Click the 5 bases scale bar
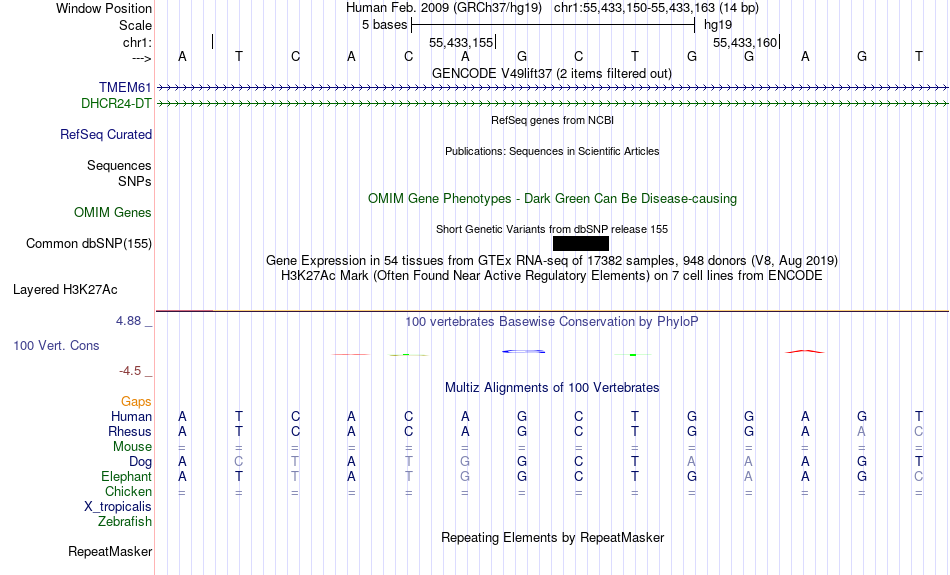The image size is (950, 575). [x=553, y=25]
